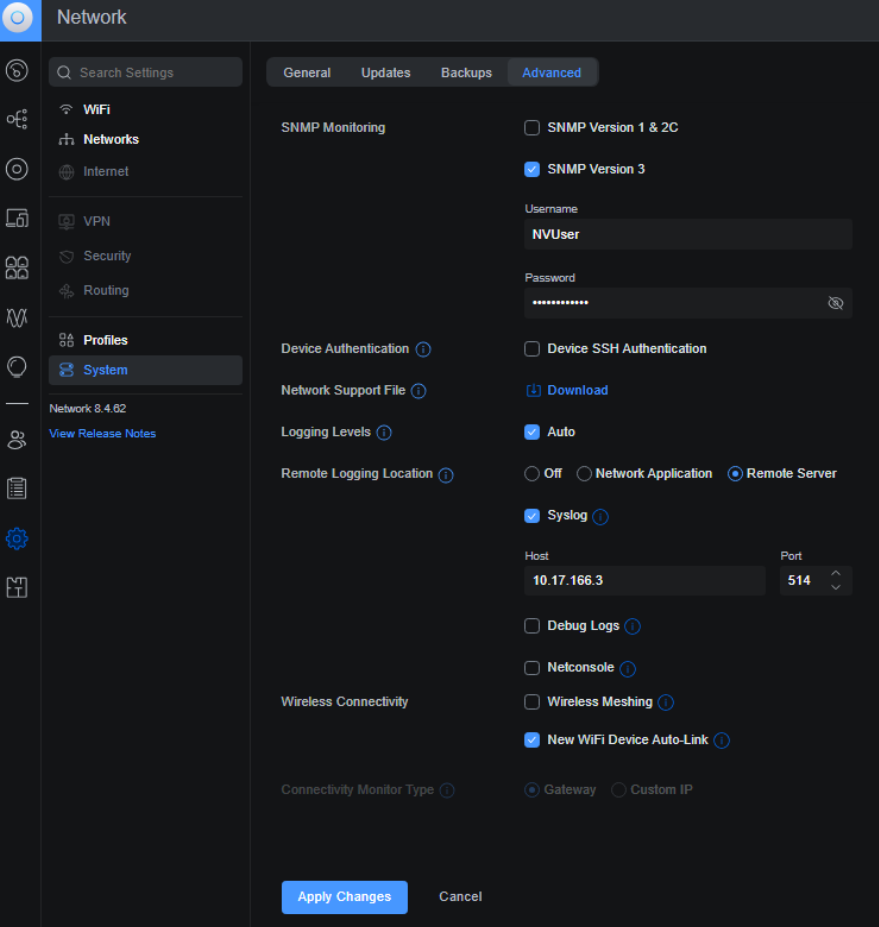879x927 pixels.
Task: Open the System Log list sidebar icon
Action: 17,488
